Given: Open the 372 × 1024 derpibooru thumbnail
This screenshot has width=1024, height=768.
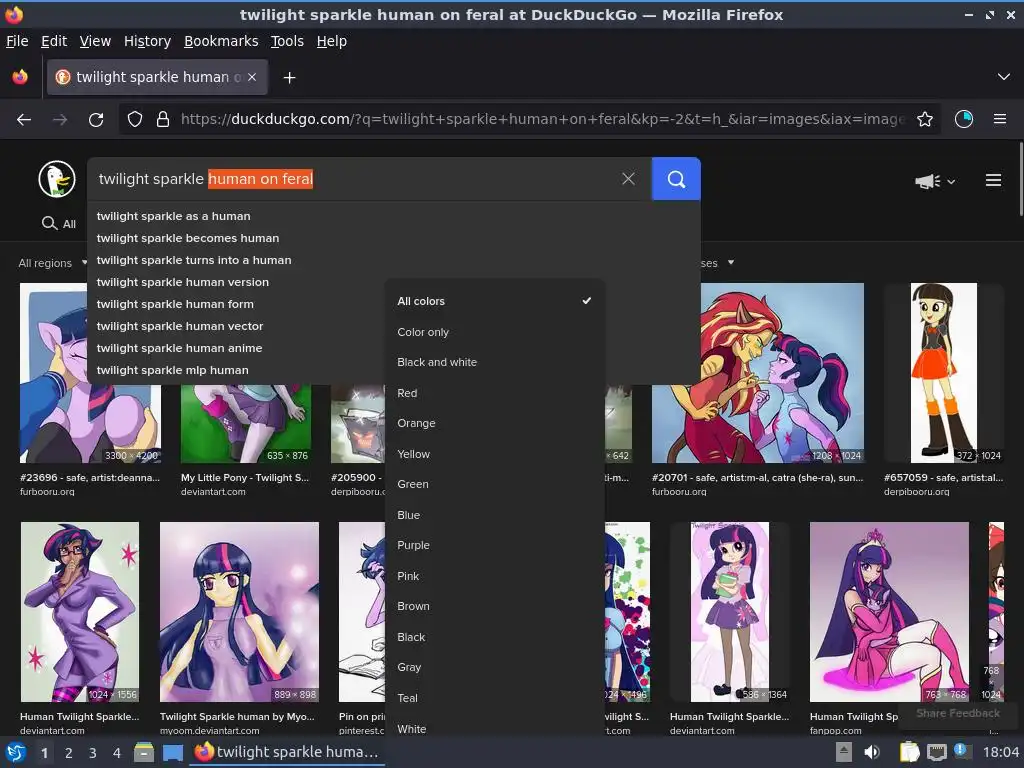Looking at the screenshot, I should (944, 373).
